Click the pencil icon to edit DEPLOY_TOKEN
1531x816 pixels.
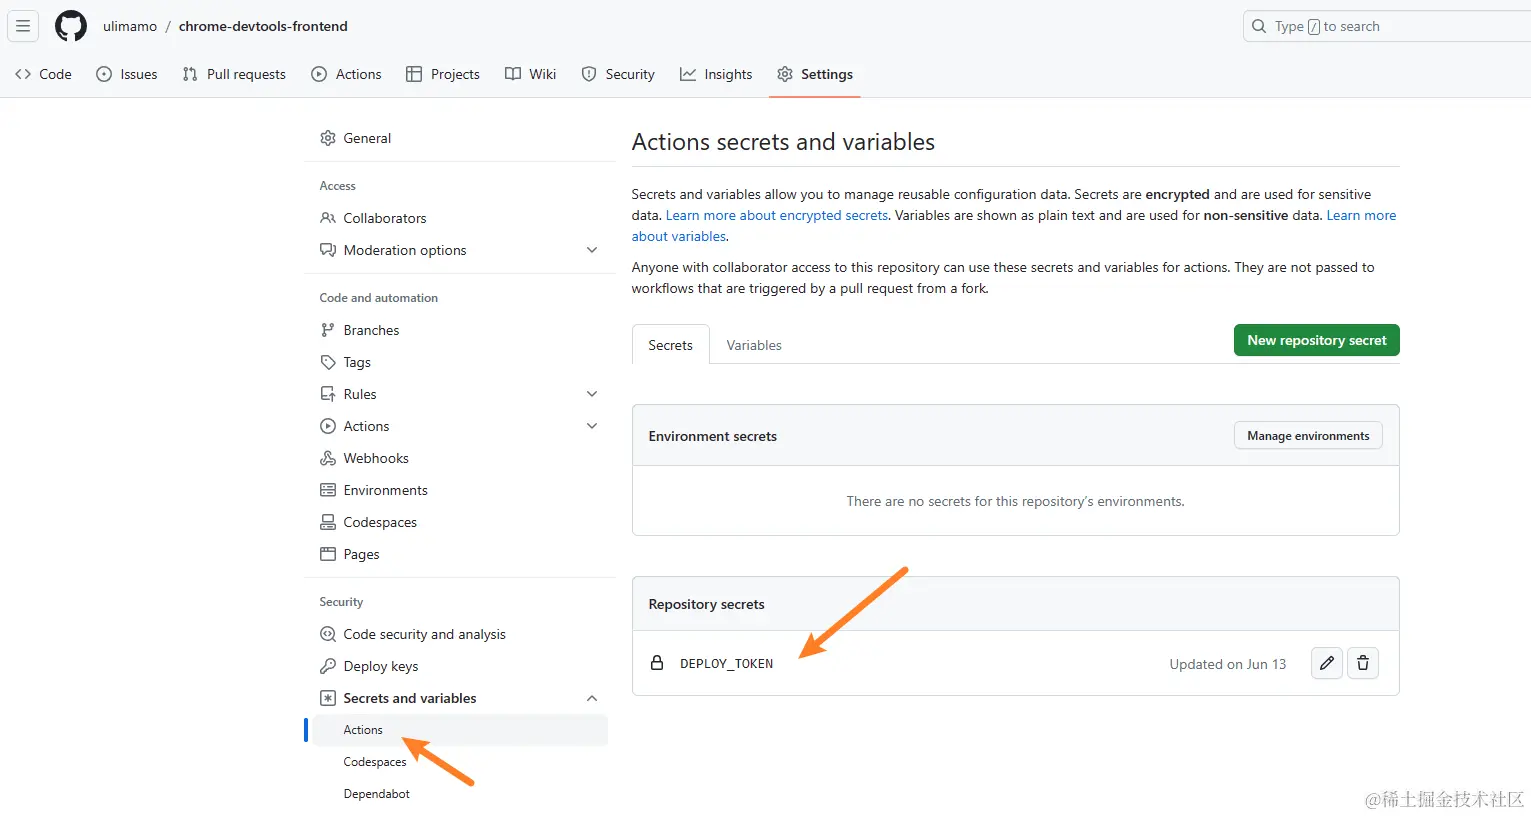[1327, 663]
